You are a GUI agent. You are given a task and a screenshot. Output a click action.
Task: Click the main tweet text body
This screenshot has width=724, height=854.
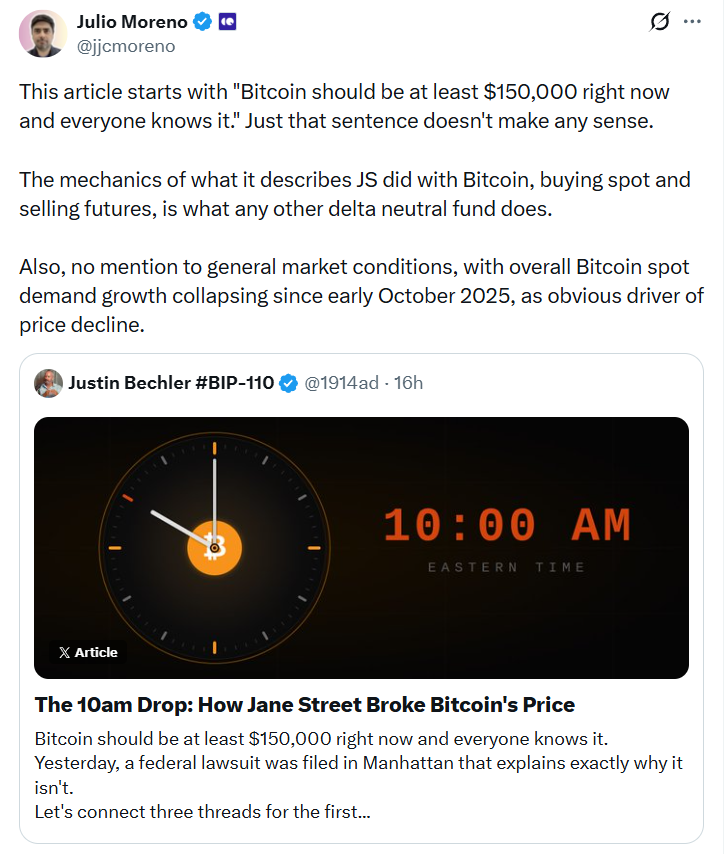coord(360,200)
